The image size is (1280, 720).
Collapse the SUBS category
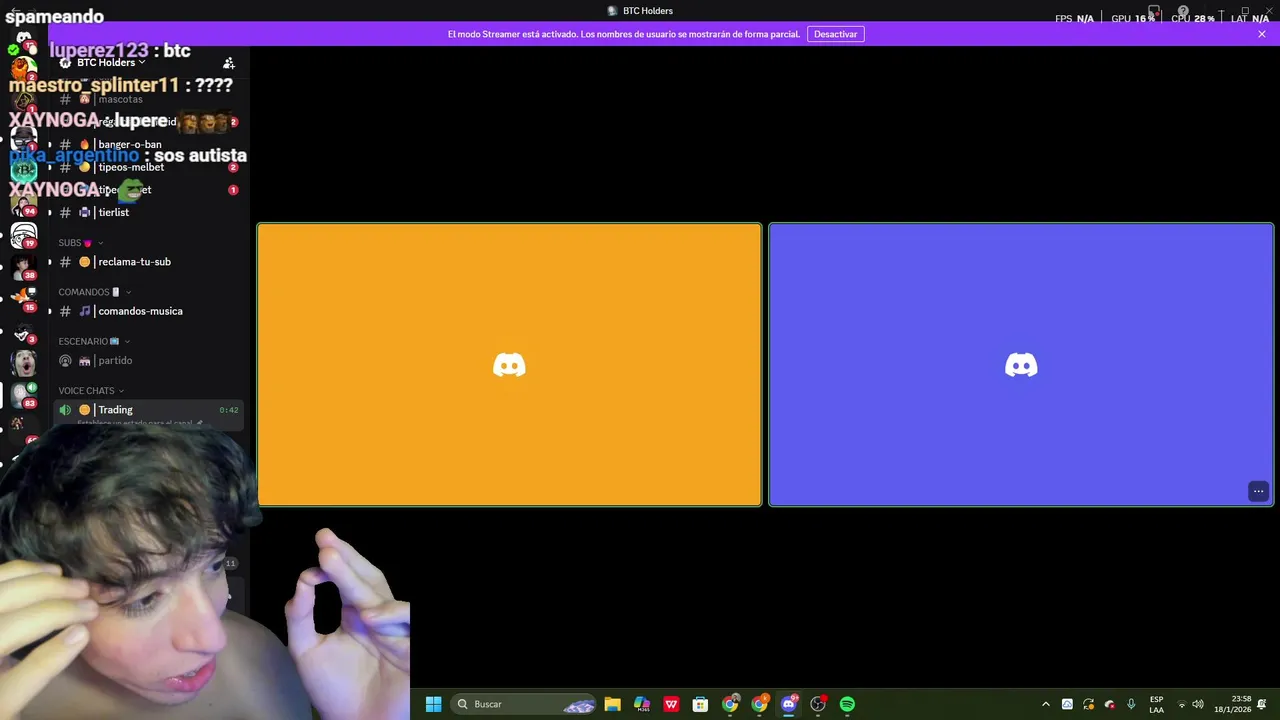coord(80,243)
